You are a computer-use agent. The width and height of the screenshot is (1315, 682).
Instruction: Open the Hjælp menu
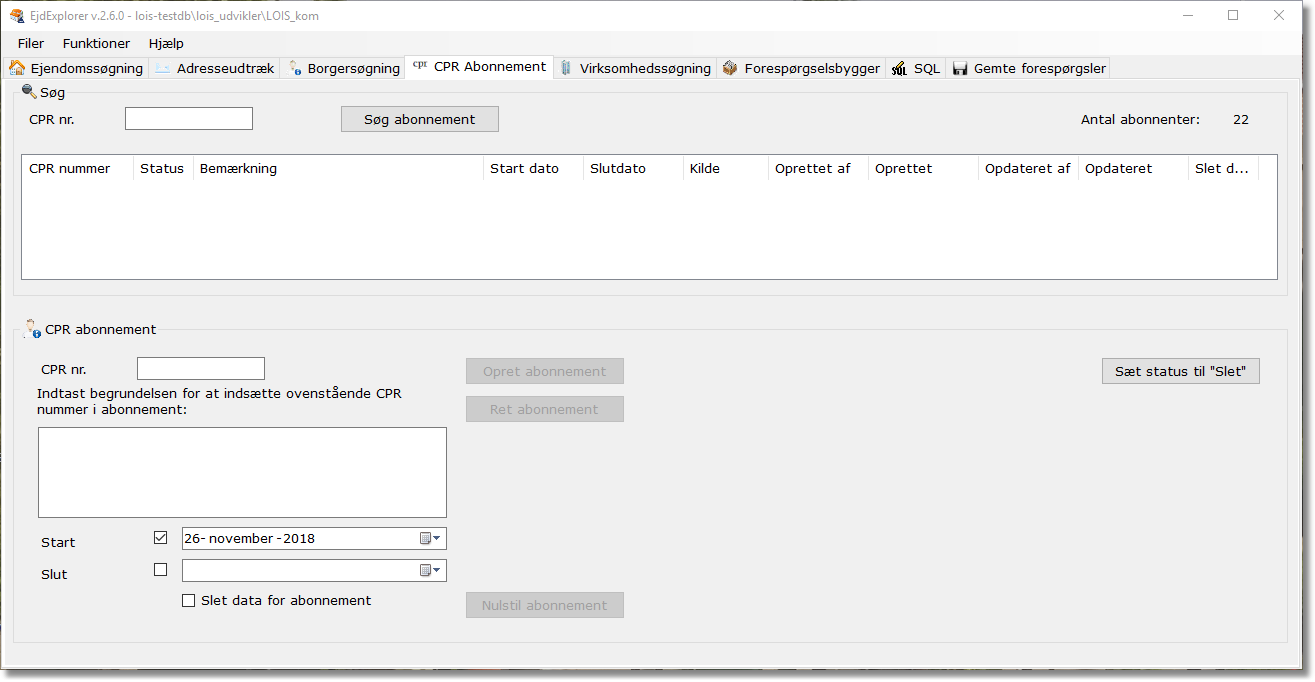(x=166, y=43)
